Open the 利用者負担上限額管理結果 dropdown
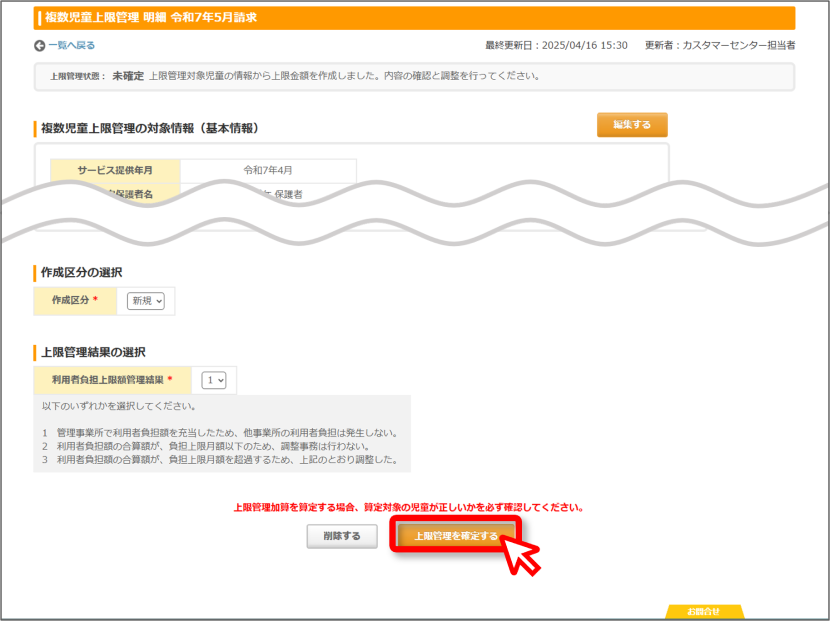The image size is (830, 621). (x=214, y=380)
